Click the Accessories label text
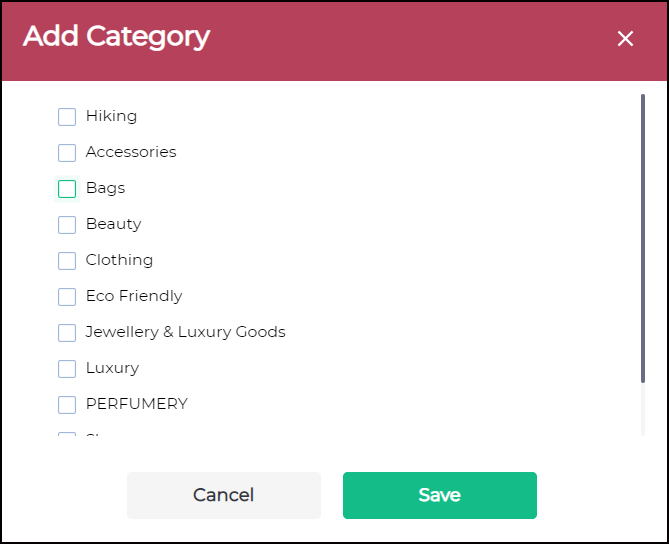The height and width of the screenshot is (544, 669). pyautogui.click(x=131, y=152)
